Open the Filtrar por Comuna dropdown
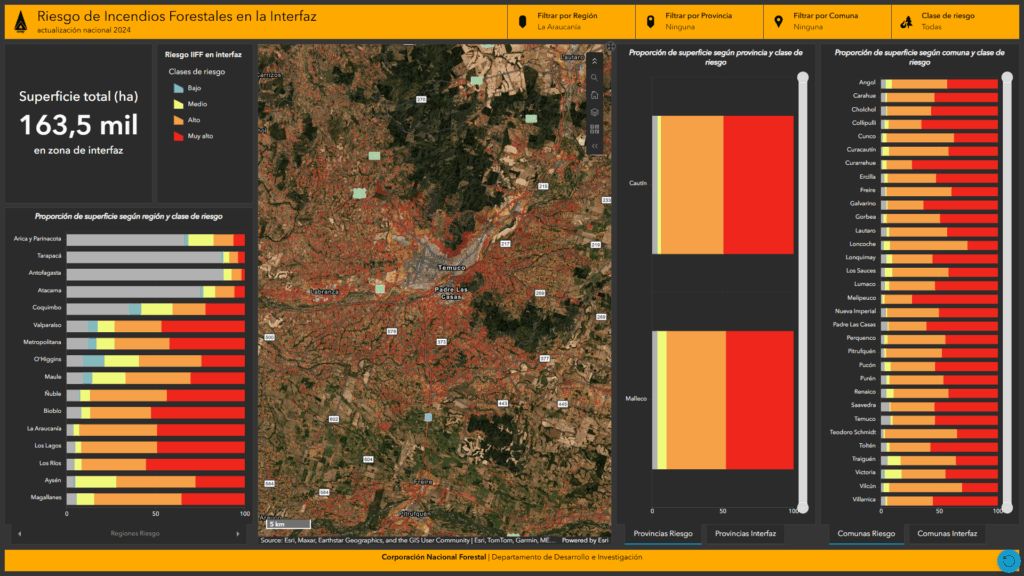 pos(826,21)
